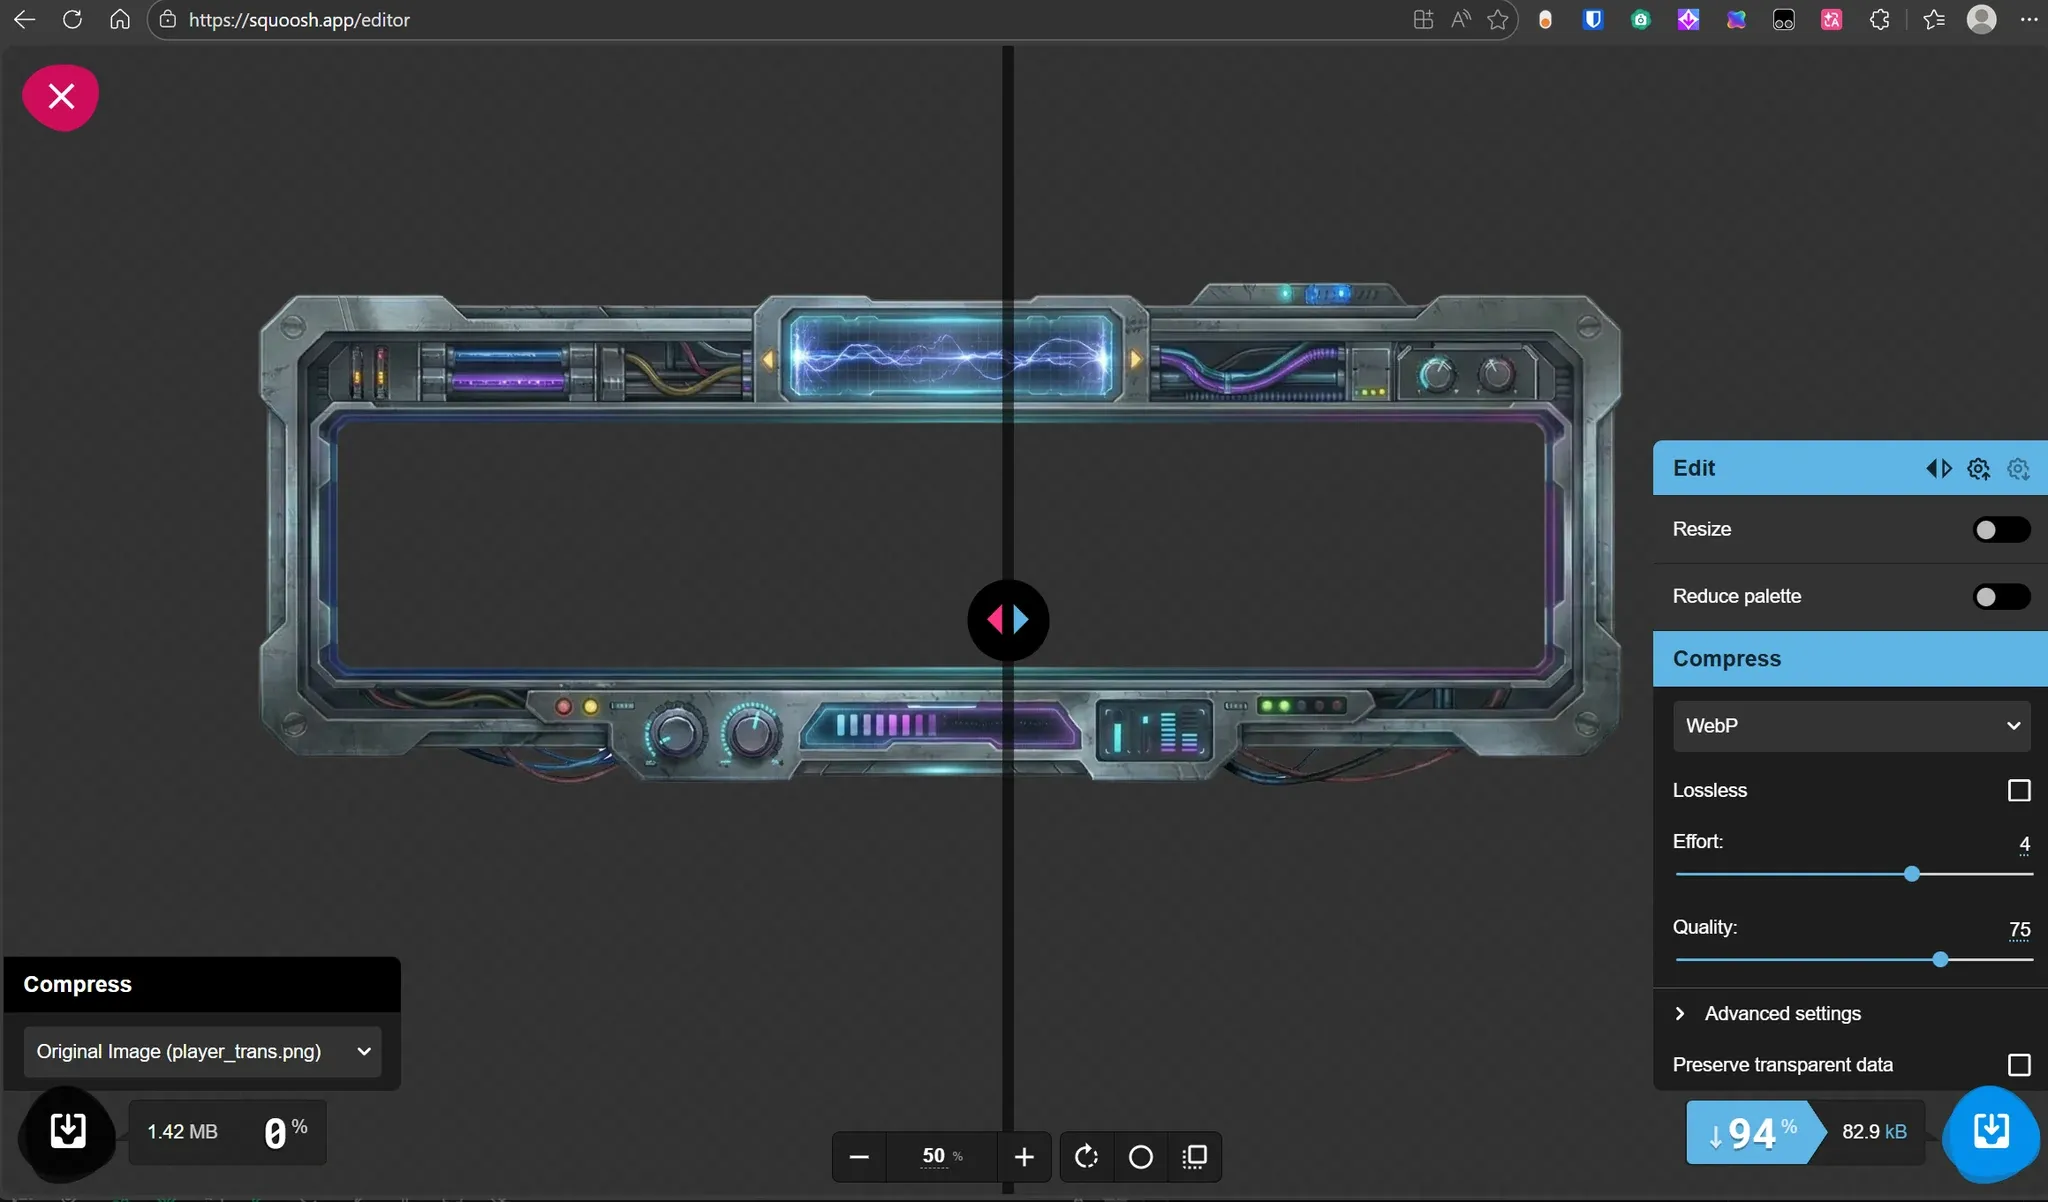View site information lock icon
The height and width of the screenshot is (1202, 2048).
(x=168, y=19)
